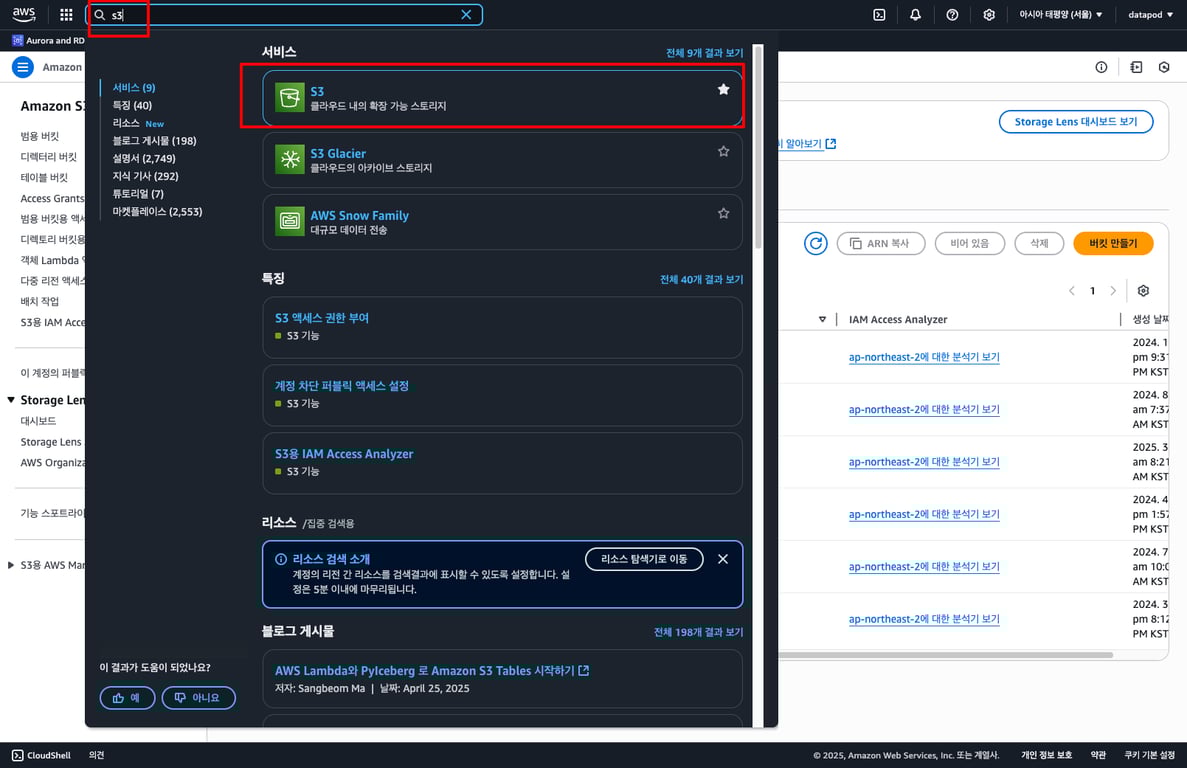Refresh the bucket list
Screen dimensions: 1187x768
click(815, 244)
